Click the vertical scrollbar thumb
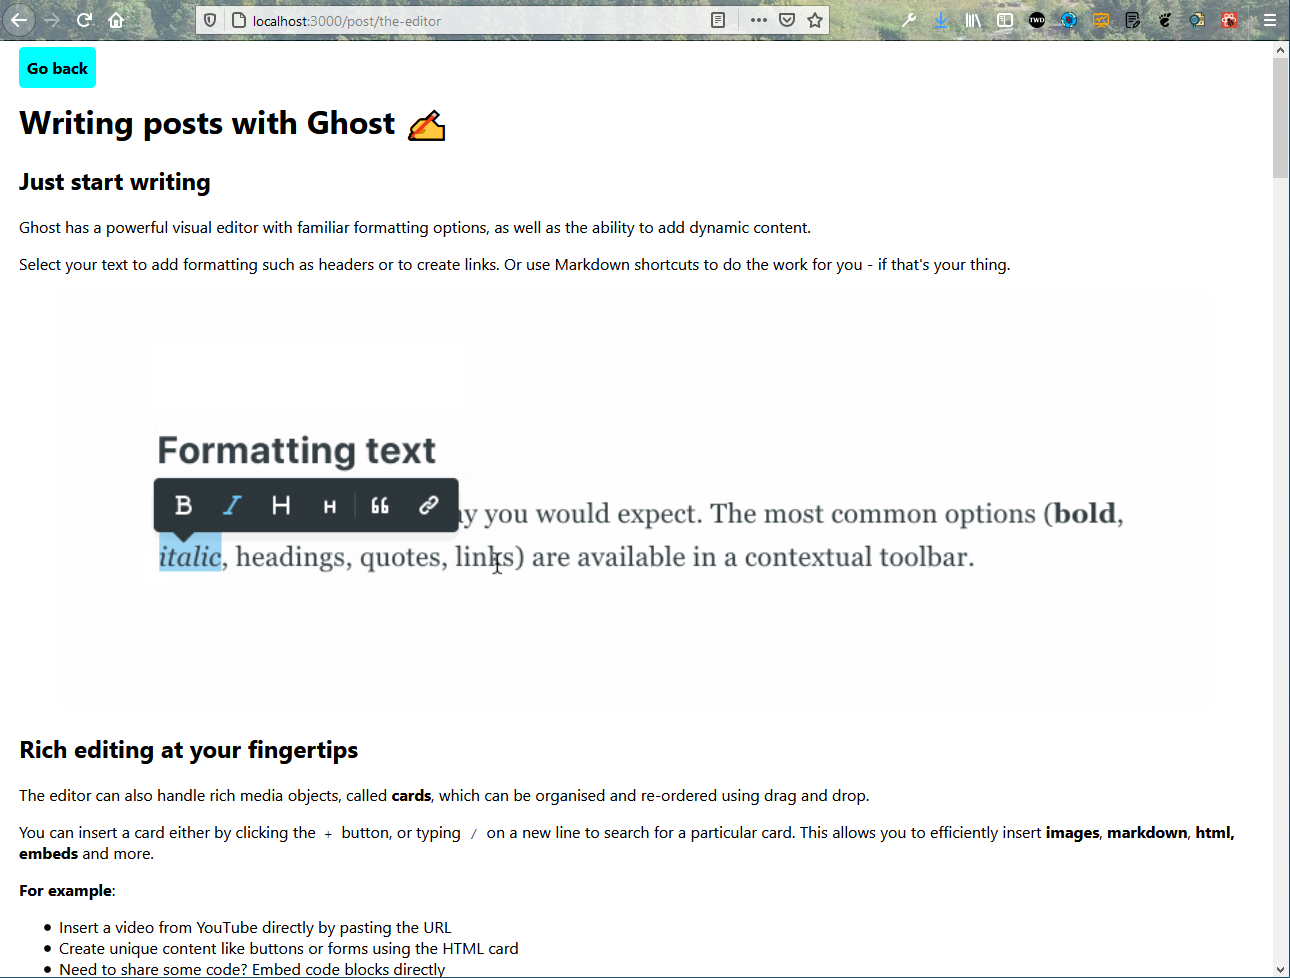 point(1281,118)
